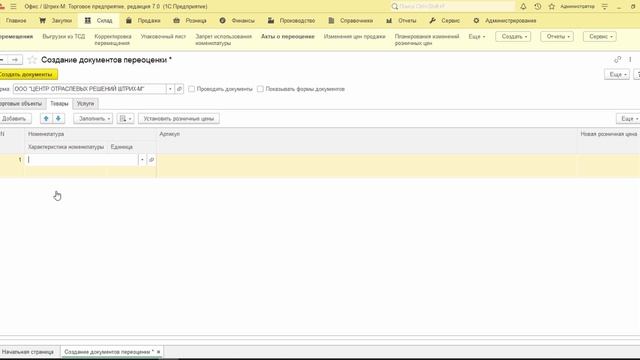Open the 'Розница' section
This screenshot has height=360, width=640.
[190, 20]
